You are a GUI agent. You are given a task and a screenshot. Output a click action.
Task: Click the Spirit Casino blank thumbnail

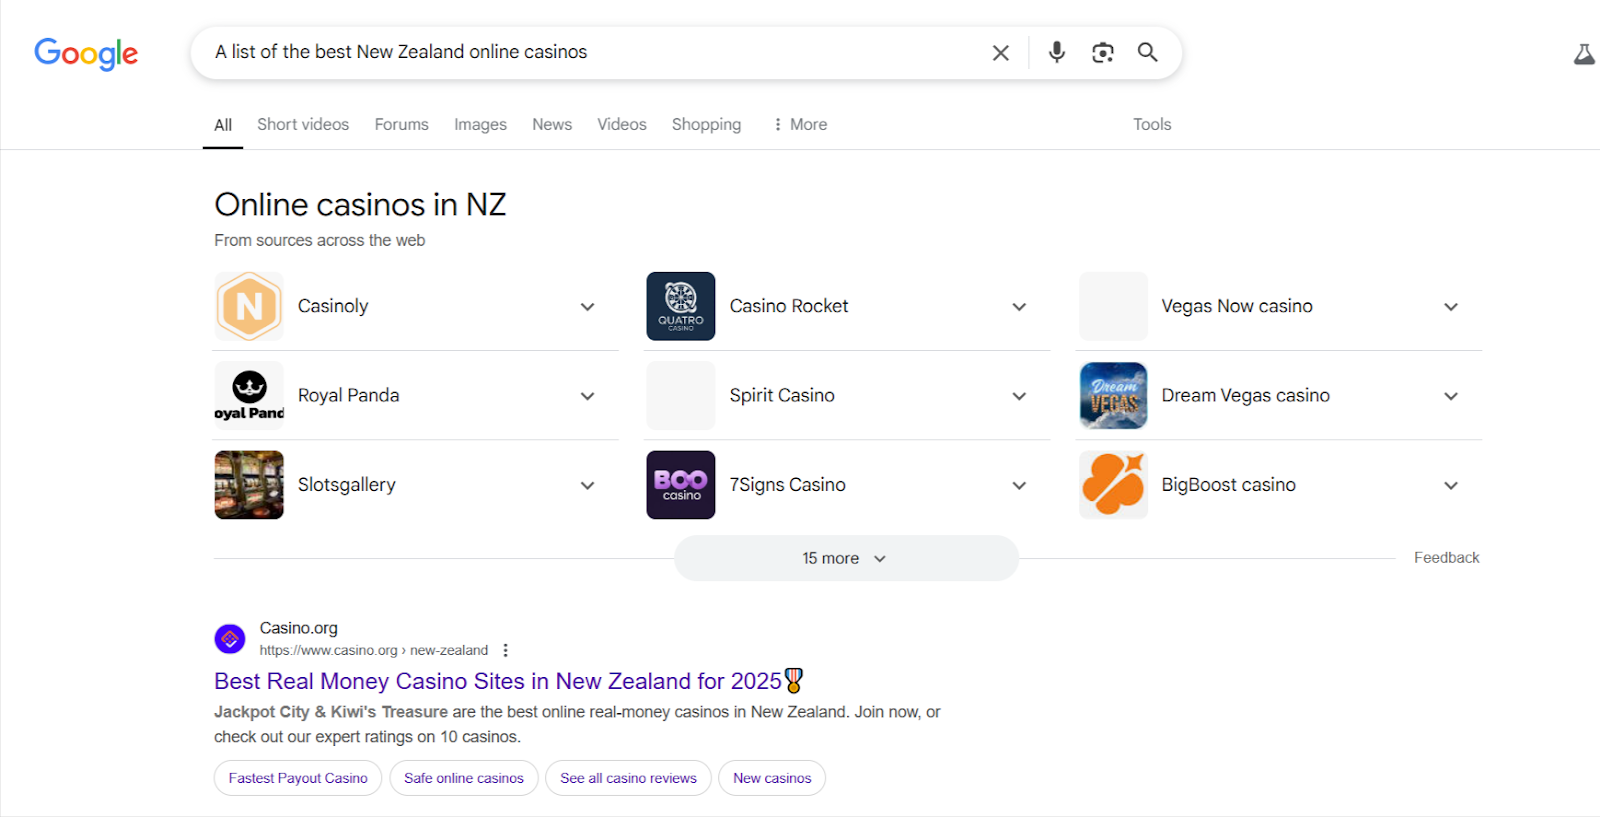(x=681, y=395)
